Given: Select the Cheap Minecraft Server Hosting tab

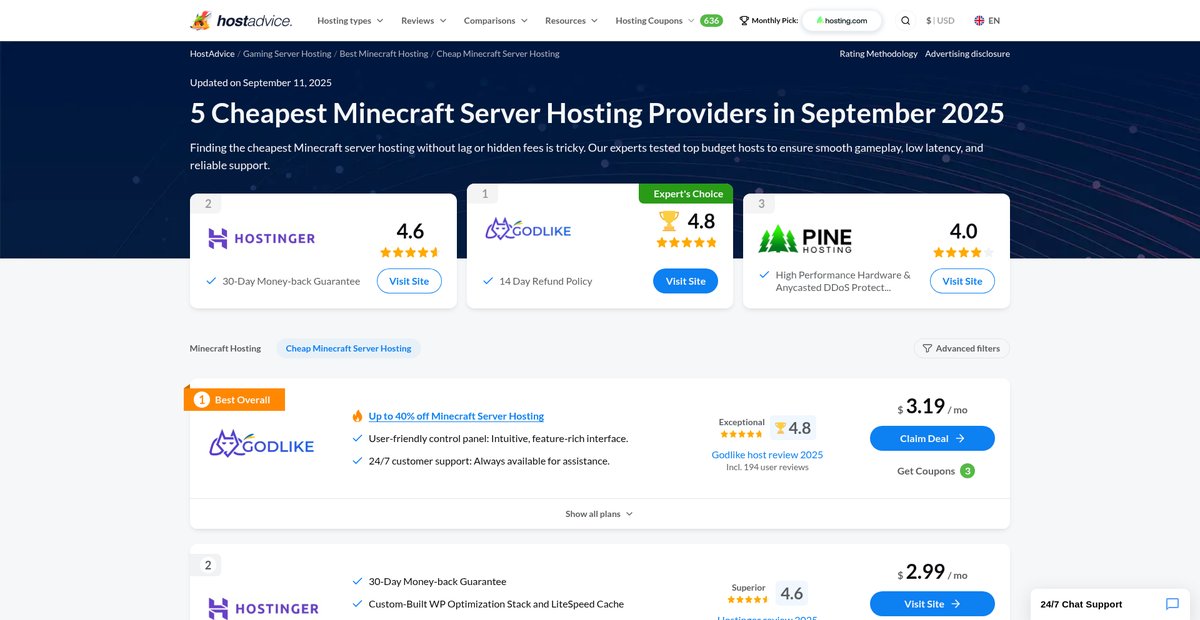Looking at the screenshot, I should click(x=348, y=348).
